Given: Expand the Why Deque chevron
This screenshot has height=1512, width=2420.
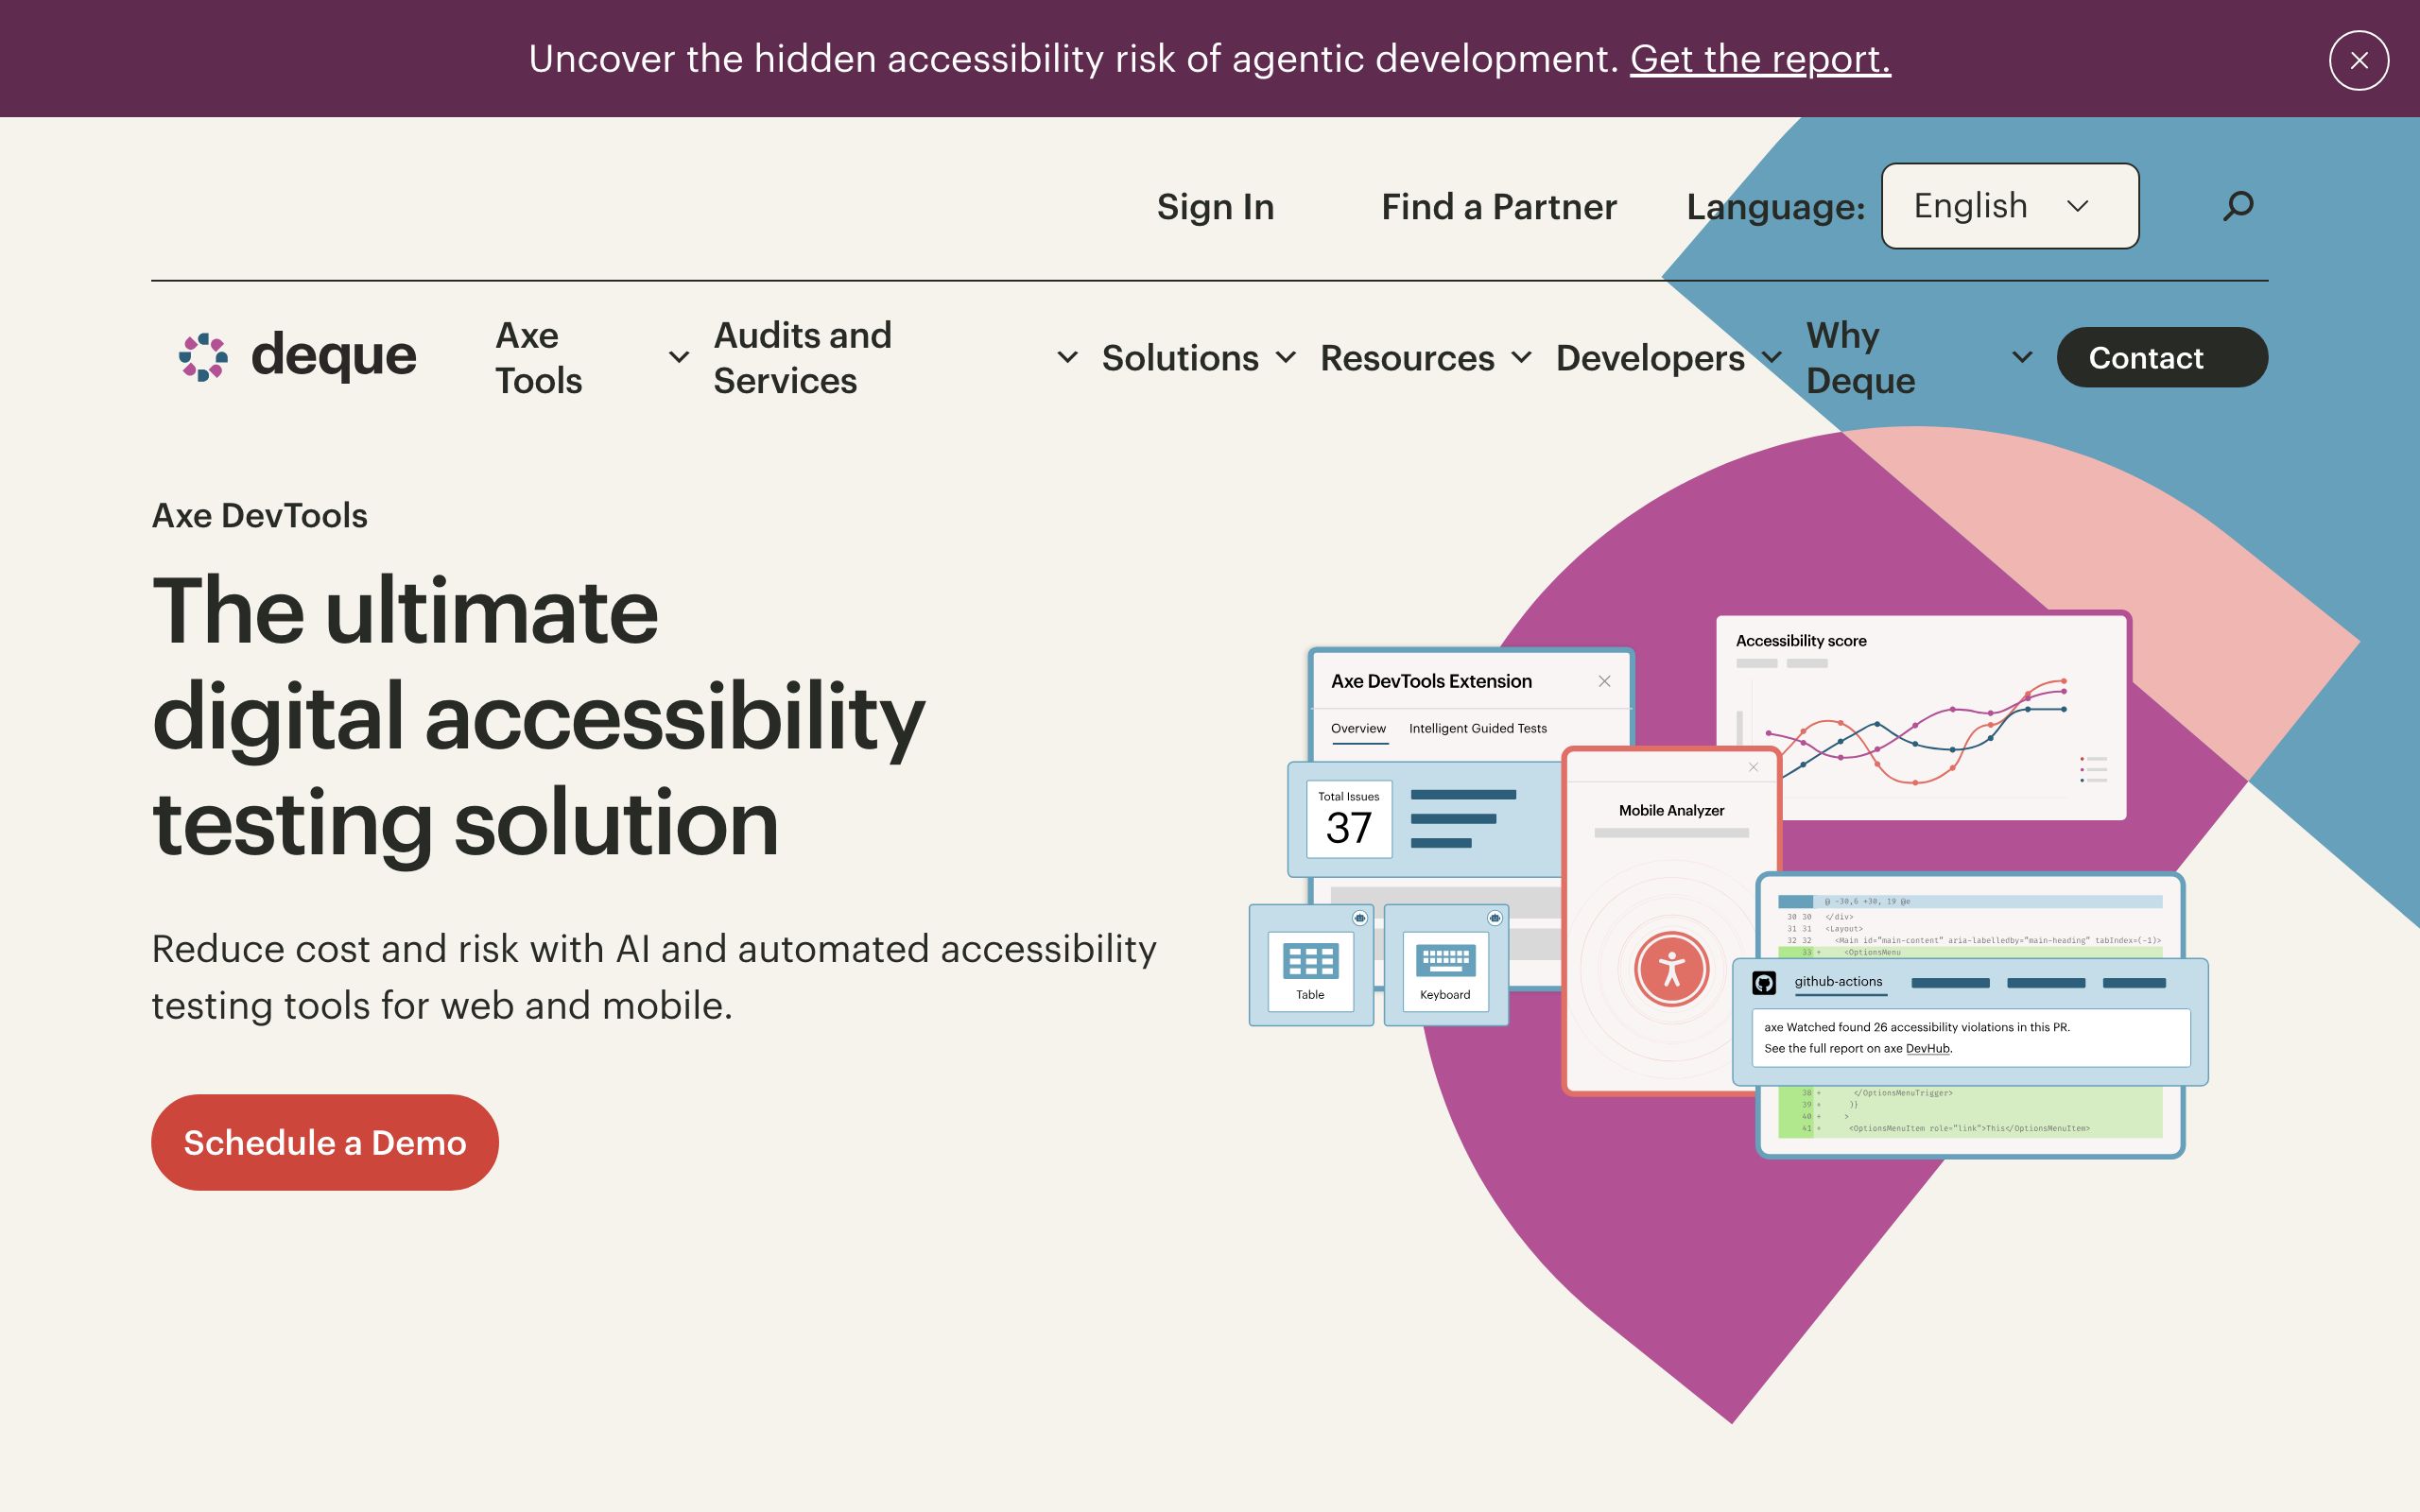Looking at the screenshot, I should tap(2022, 357).
